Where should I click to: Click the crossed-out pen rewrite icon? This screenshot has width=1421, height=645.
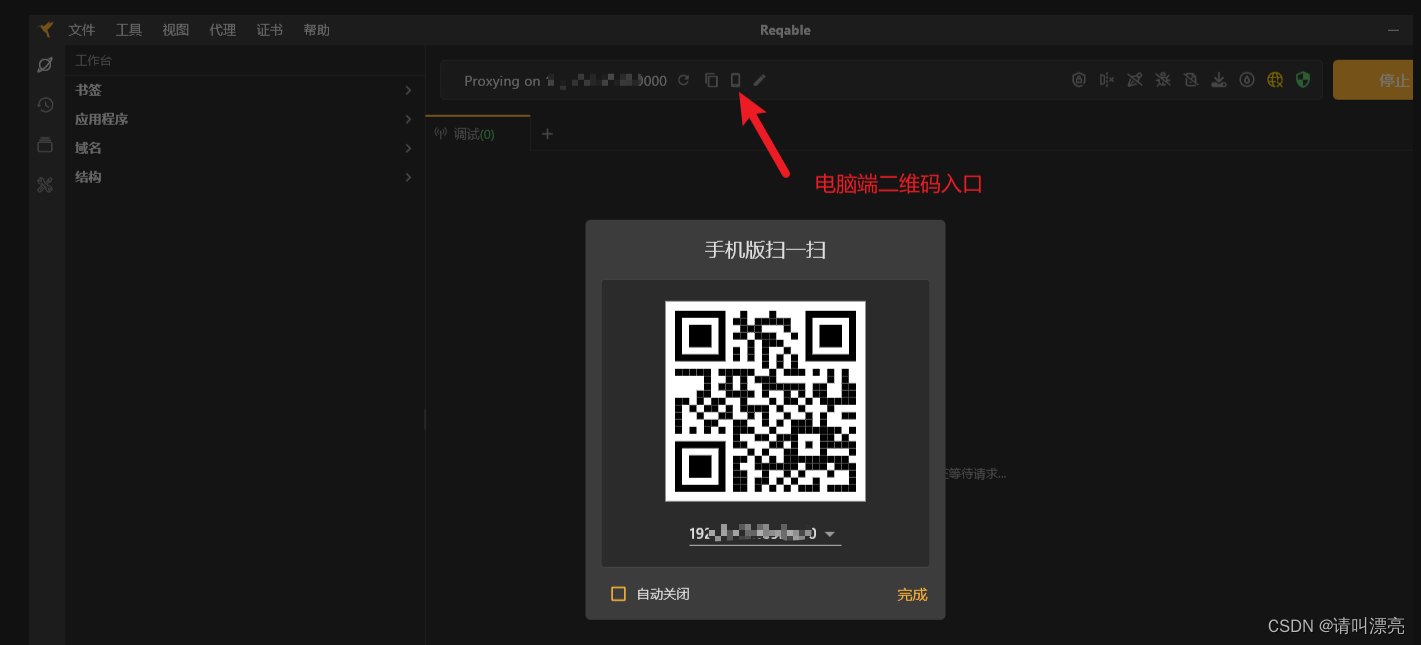point(1135,80)
